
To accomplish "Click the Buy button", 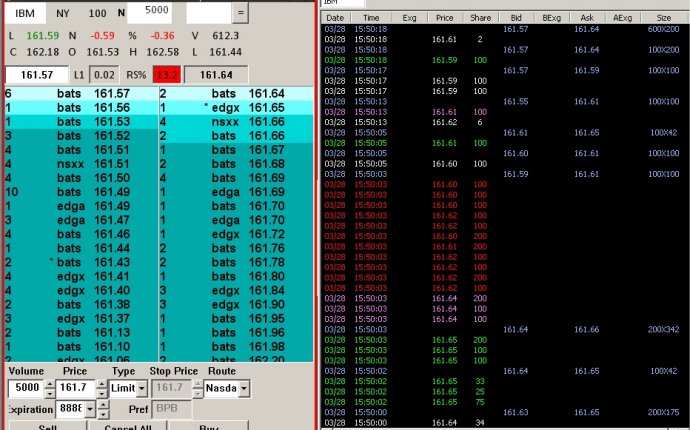I will coord(209,426).
